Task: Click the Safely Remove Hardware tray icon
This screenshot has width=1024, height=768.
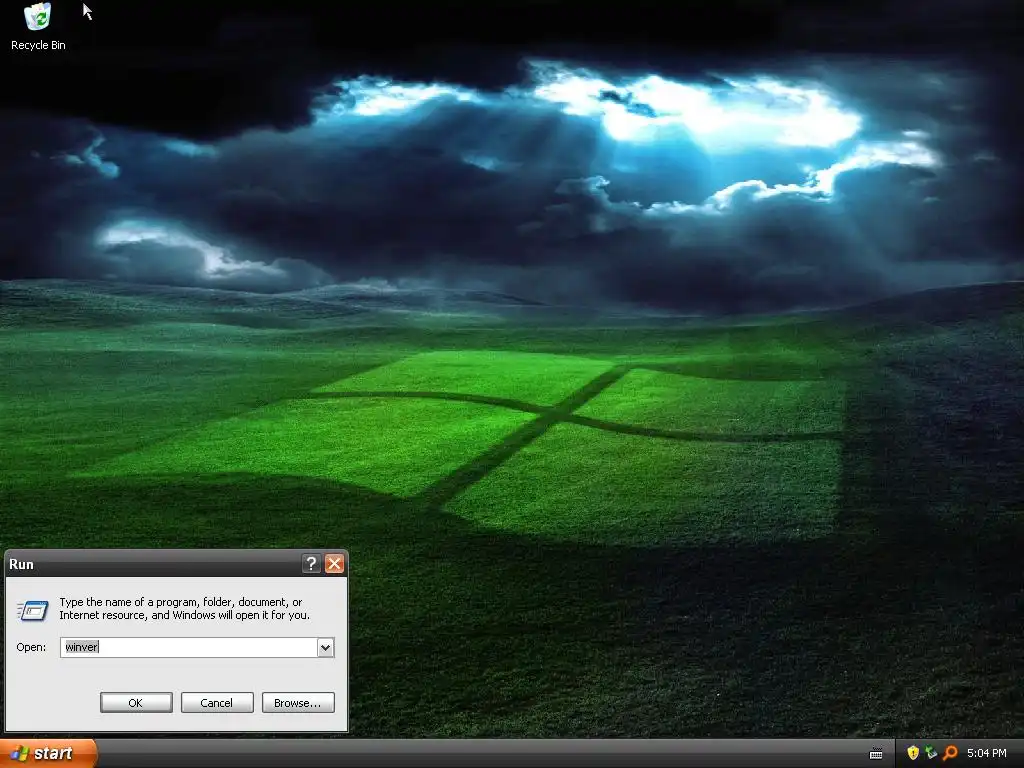Action: (x=931, y=753)
